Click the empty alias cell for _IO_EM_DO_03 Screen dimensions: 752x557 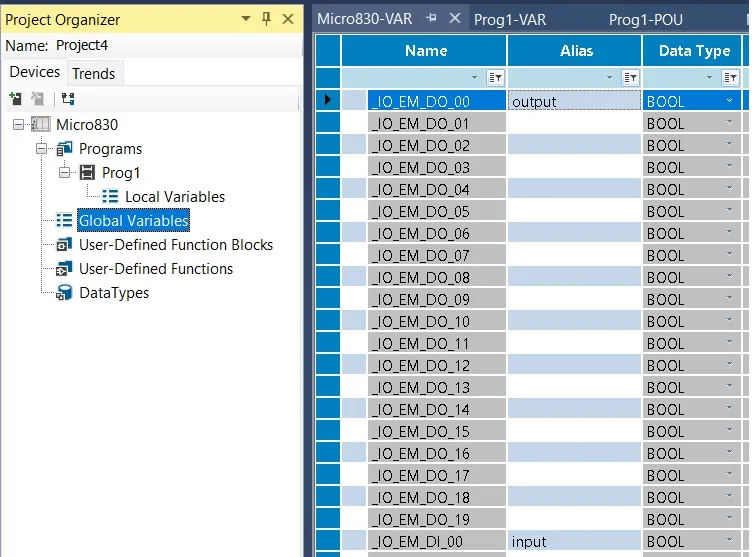(x=575, y=167)
